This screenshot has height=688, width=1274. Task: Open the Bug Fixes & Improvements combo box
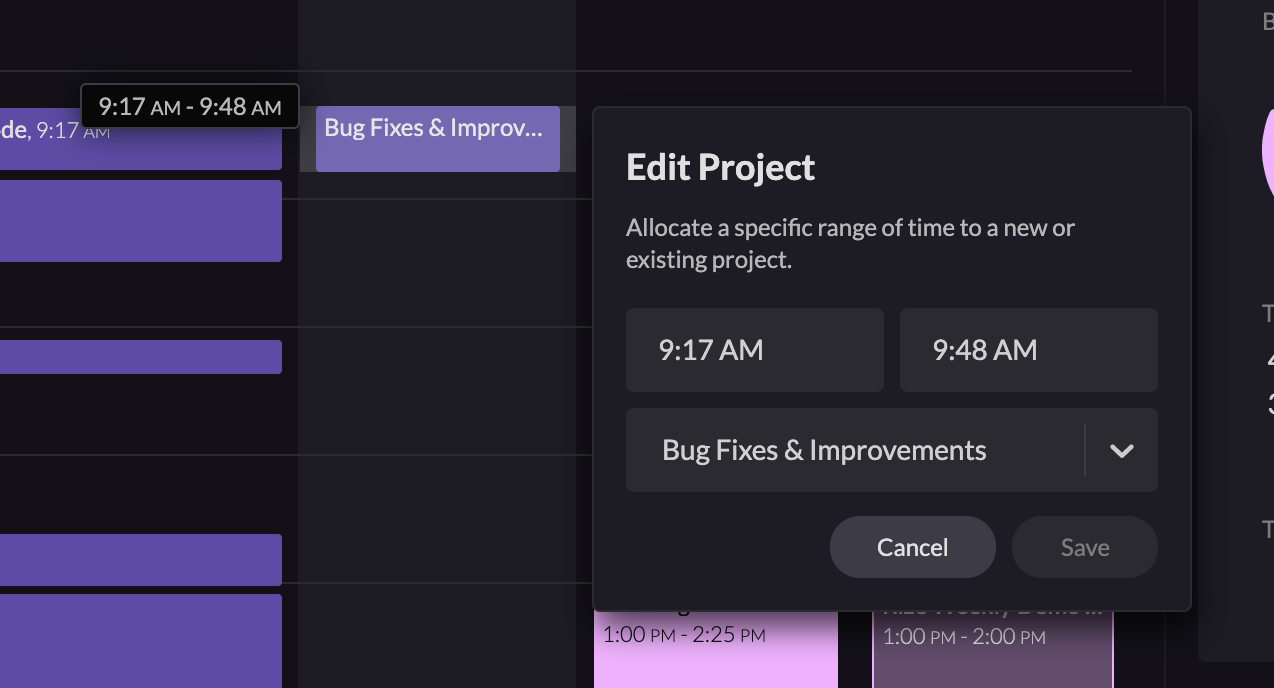tap(892, 450)
